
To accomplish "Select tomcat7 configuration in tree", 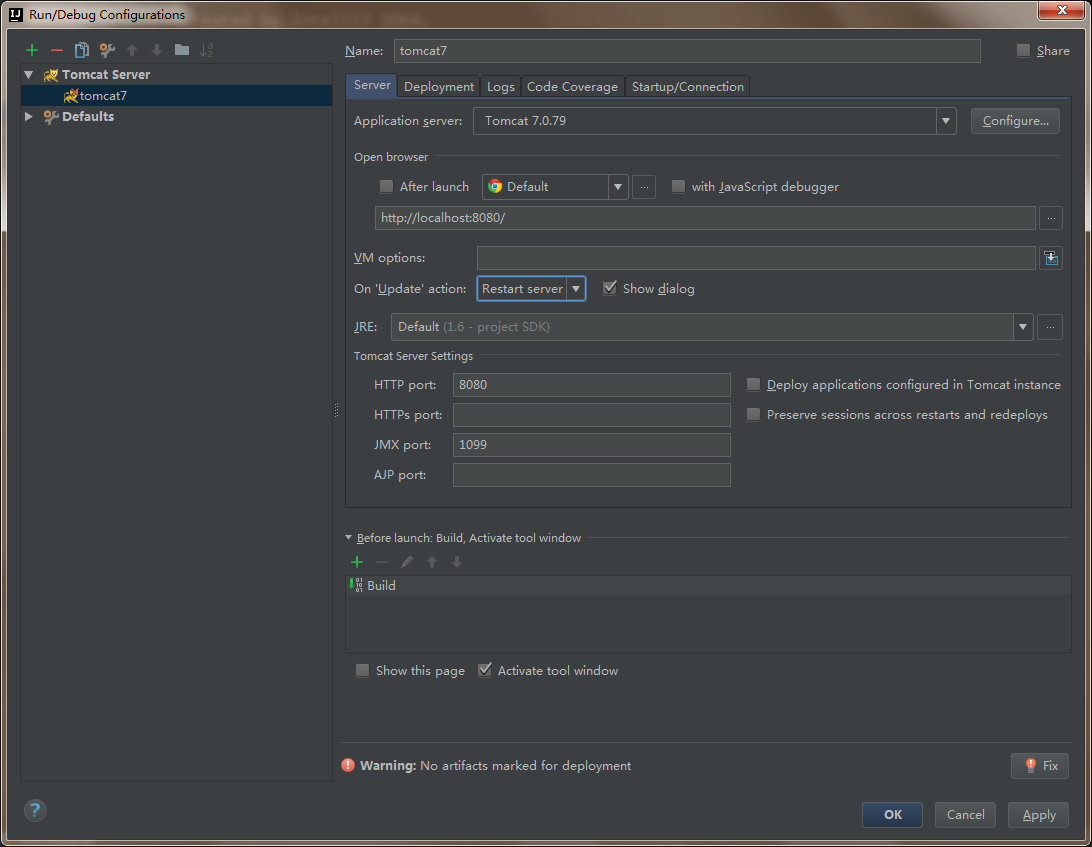I will point(176,95).
